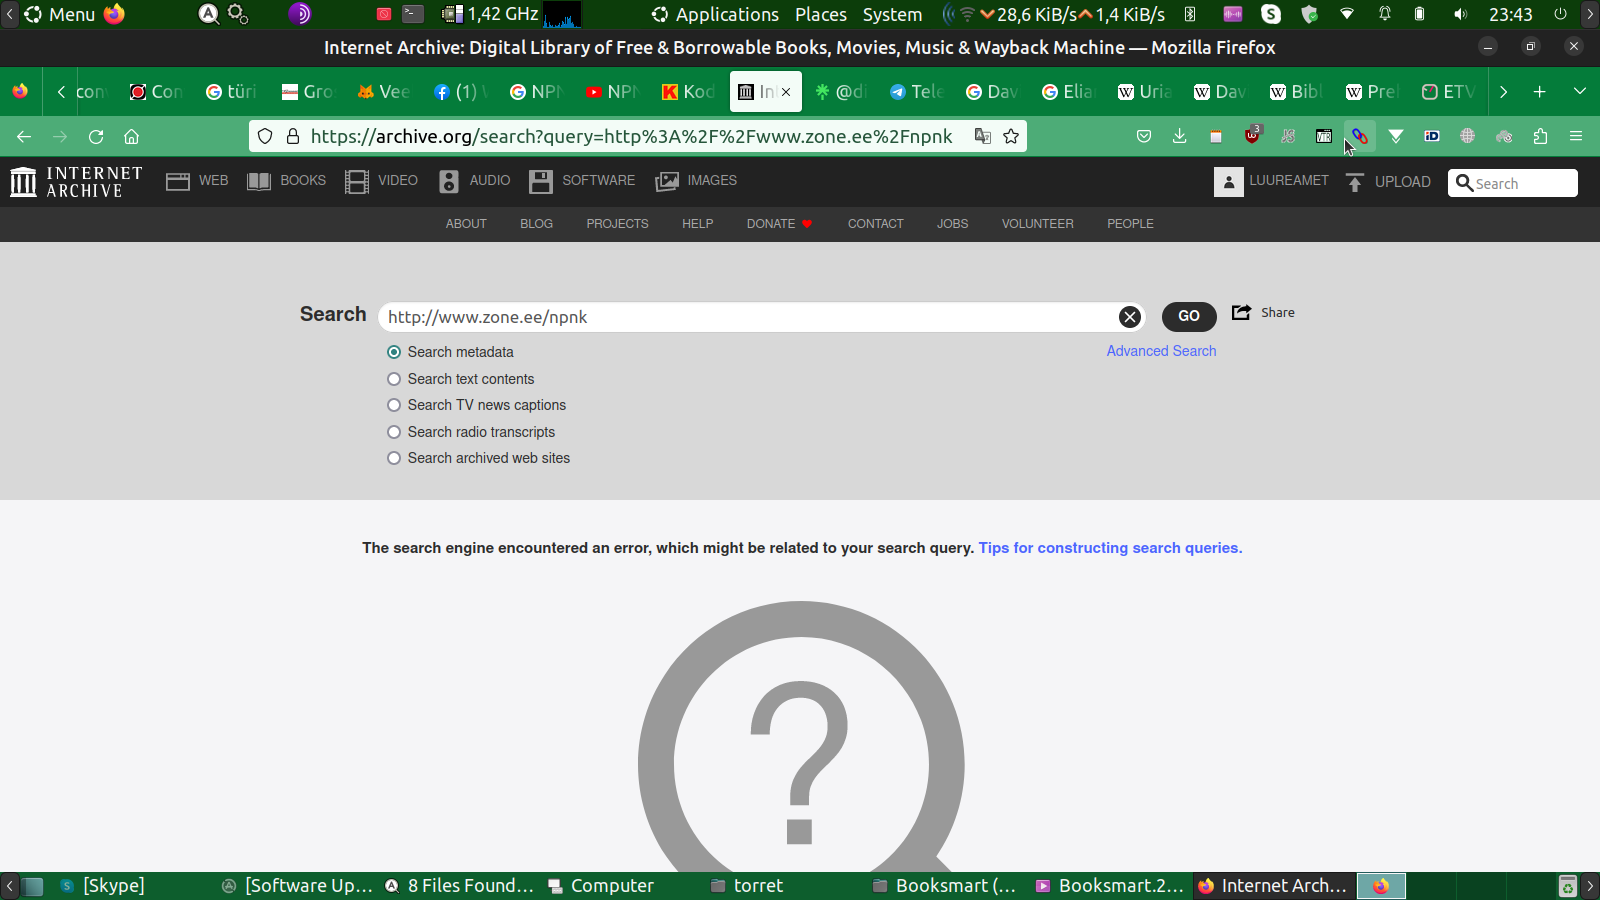The image size is (1600, 900).
Task: Click the volume speaker icon in top panel
Action: coord(1460,14)
